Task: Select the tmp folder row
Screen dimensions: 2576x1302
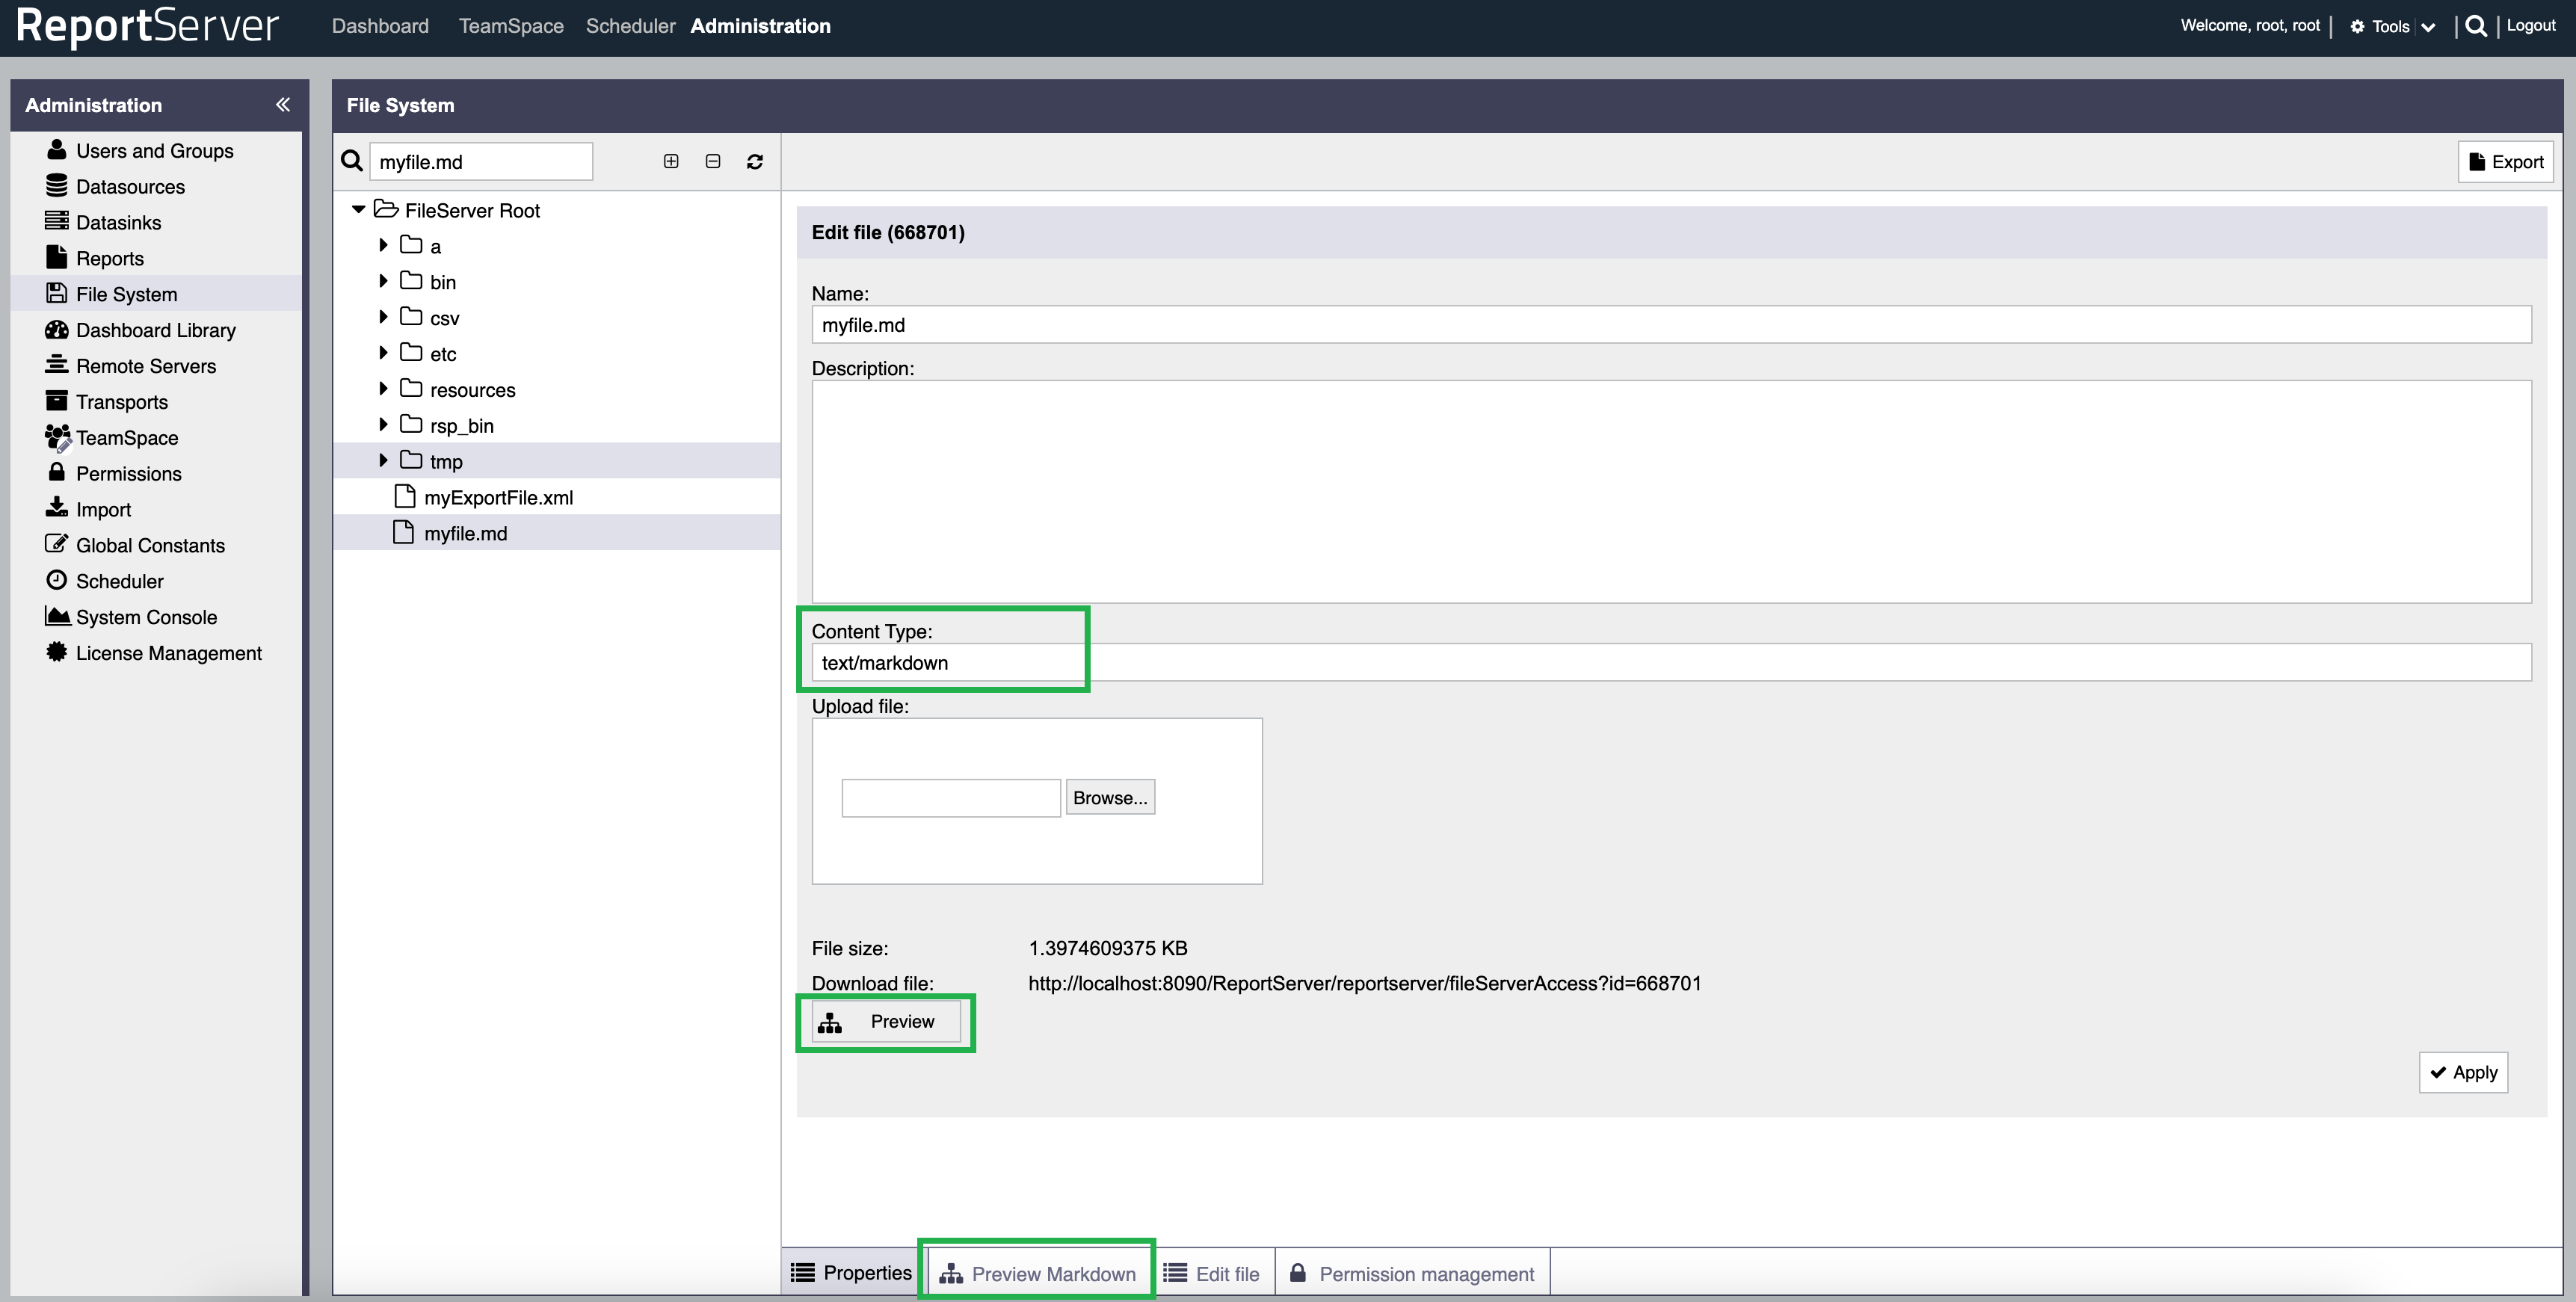Action: pos(557,461)
